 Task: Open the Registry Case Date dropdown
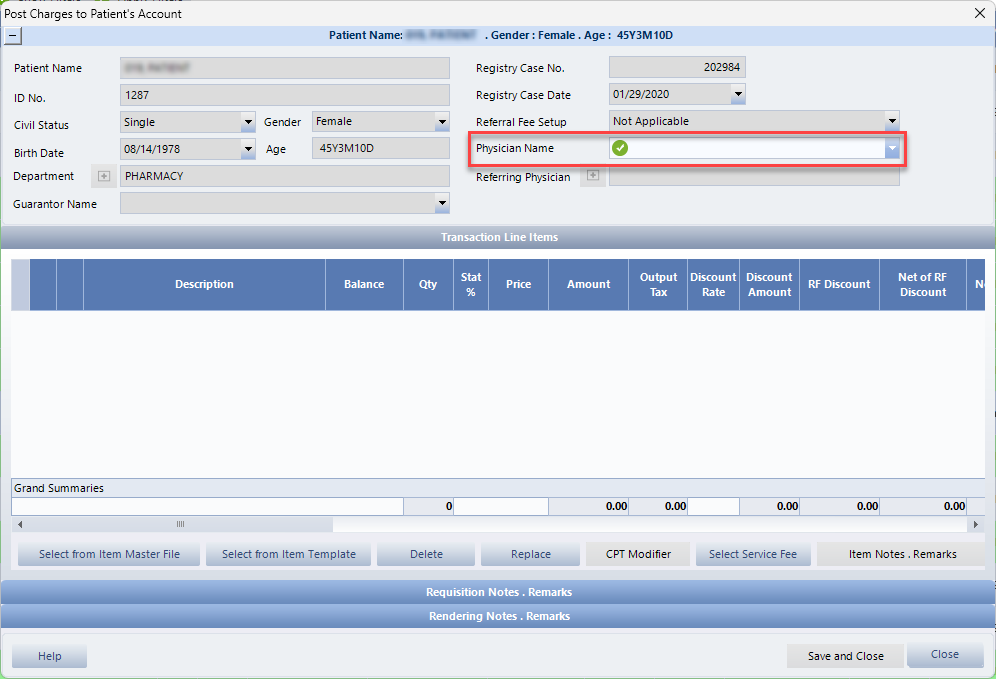click(737, 95)
